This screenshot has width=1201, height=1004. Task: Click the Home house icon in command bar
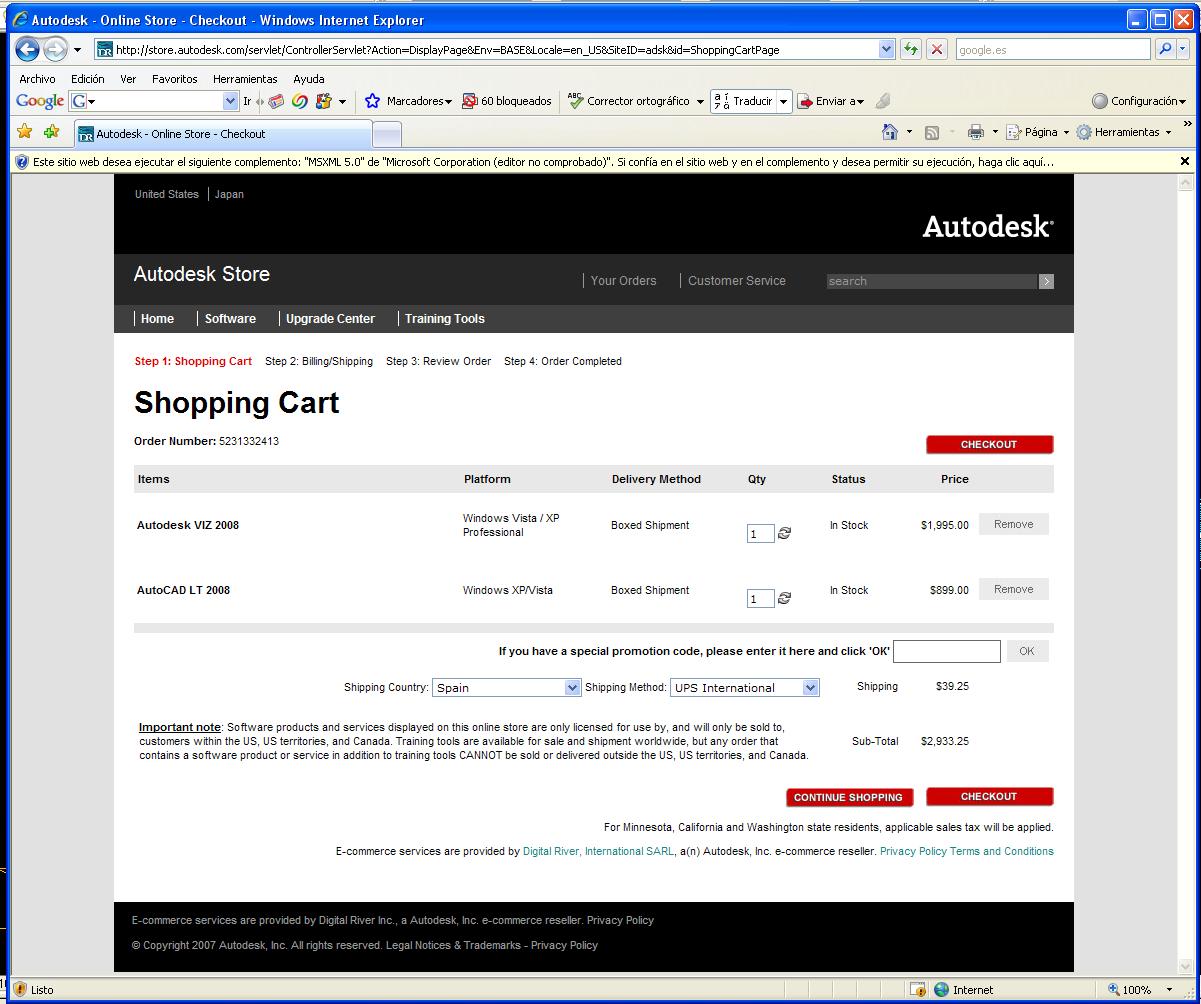point(890,132)
